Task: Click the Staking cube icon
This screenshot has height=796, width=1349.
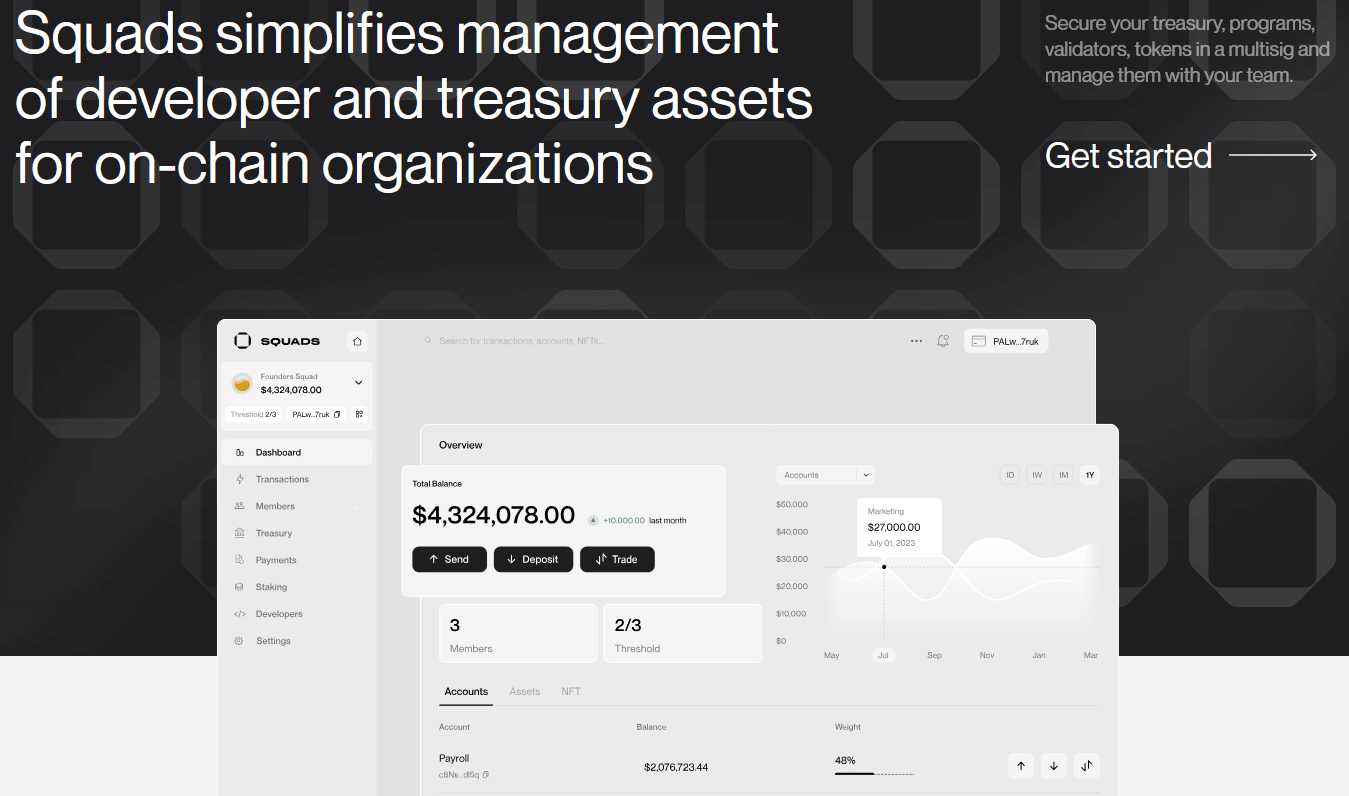Action: pos(240,587)
